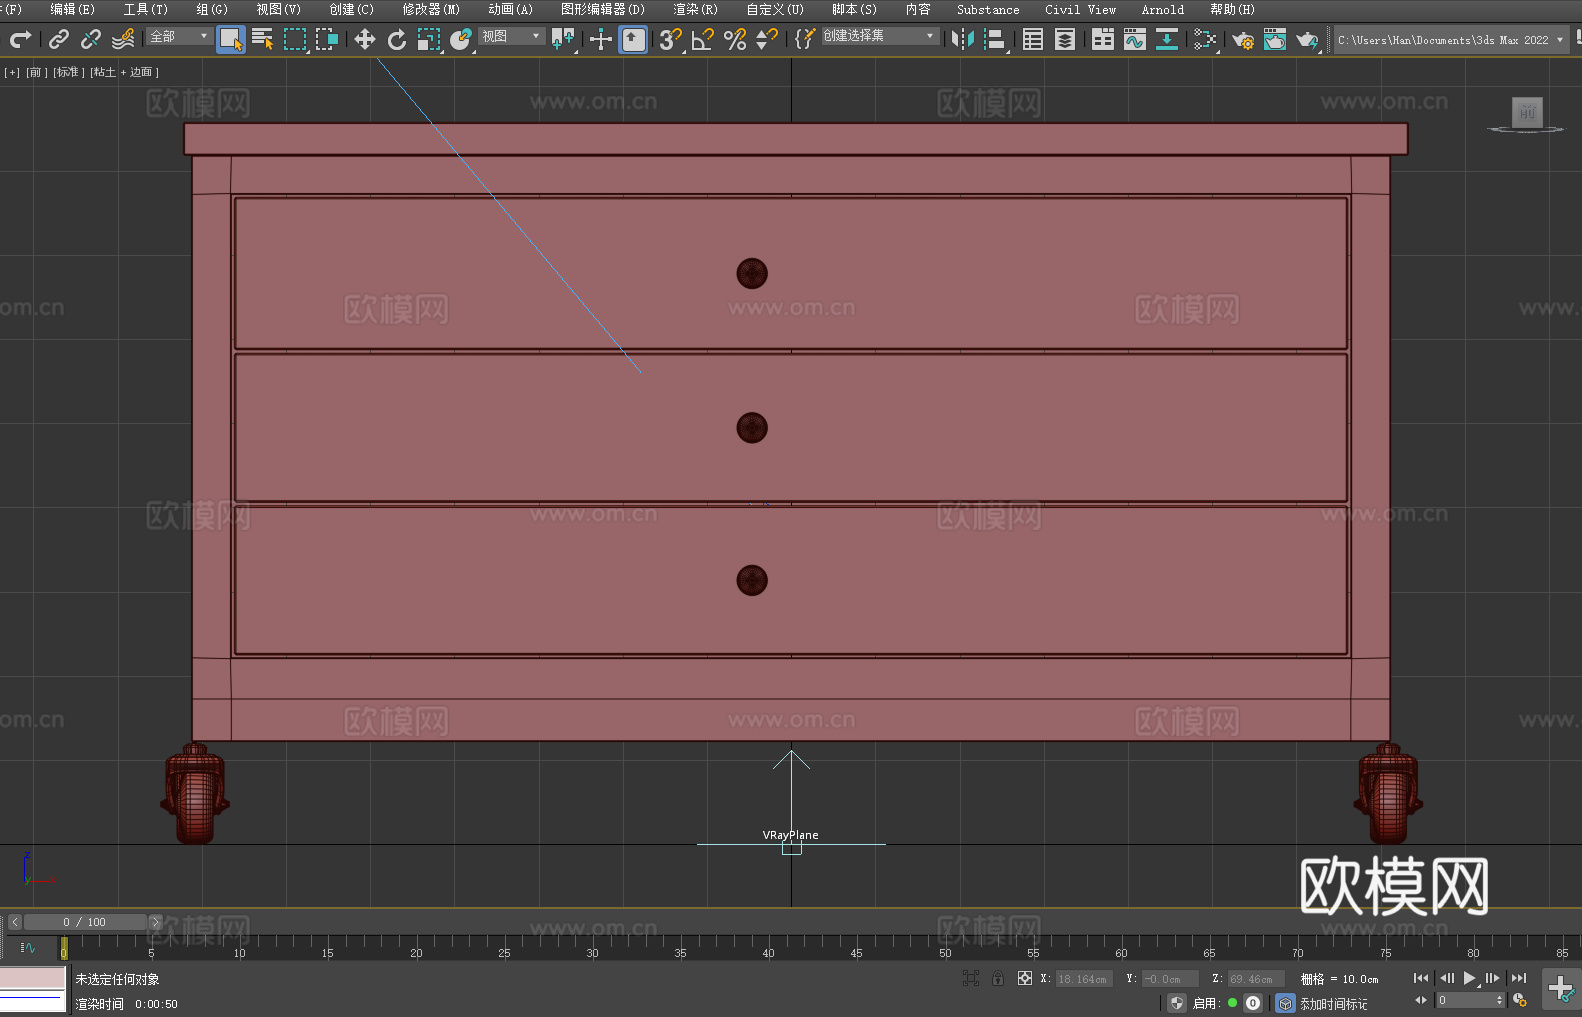Image resolution: width=1582 pixels, height=1017 pixels.
Task: Toggle 3D Snaps
Action: pyautogui.click(x=671, y=39)
